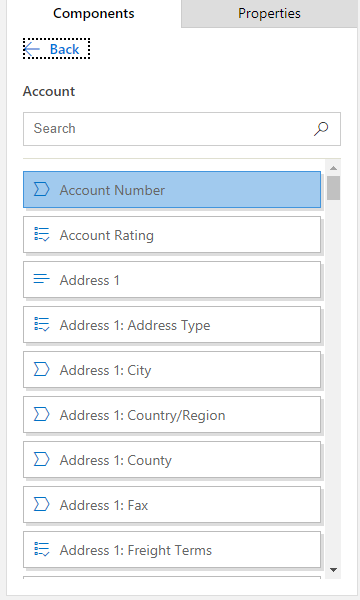
Task: Click the option set icon for Address Type
Action: [41, 324]
